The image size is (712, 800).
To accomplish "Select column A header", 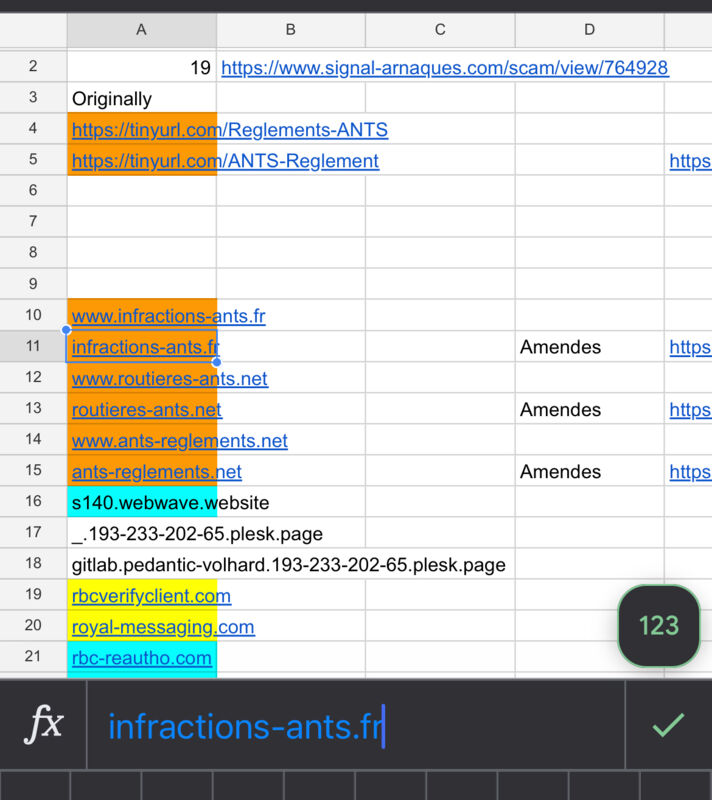I will coord(142,30).
